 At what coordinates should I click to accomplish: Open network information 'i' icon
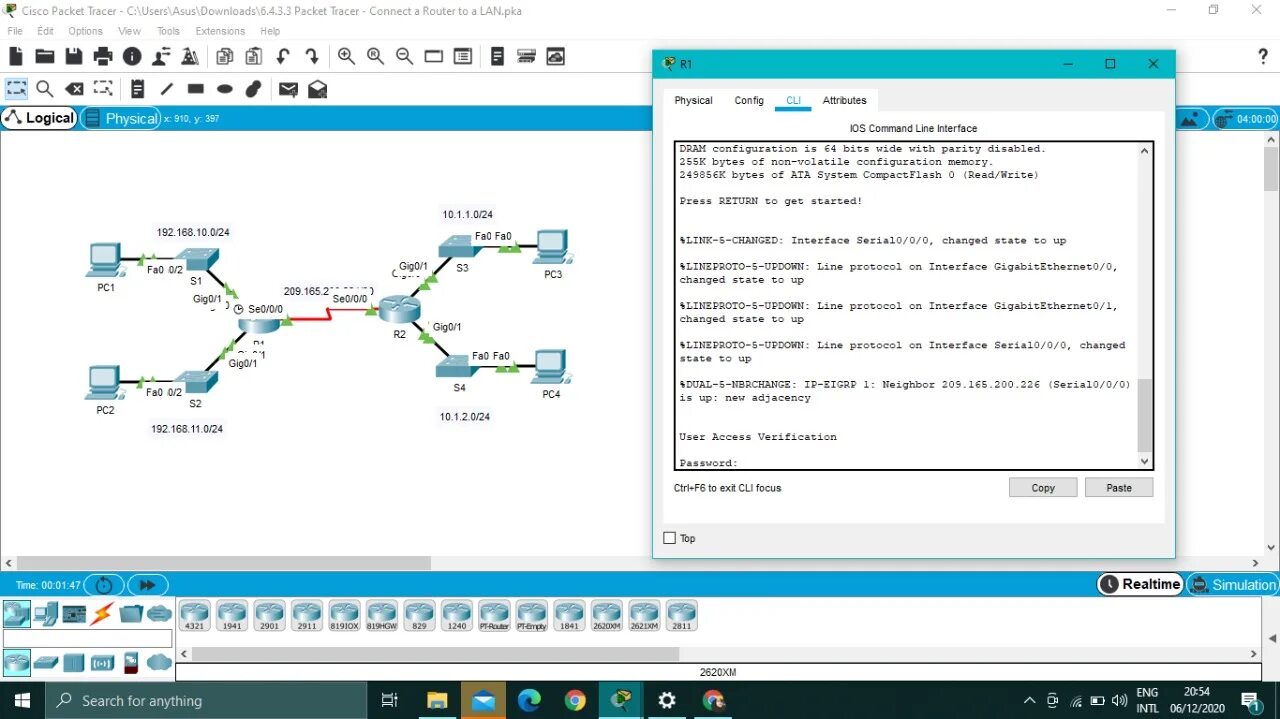(x=132, y=57)
